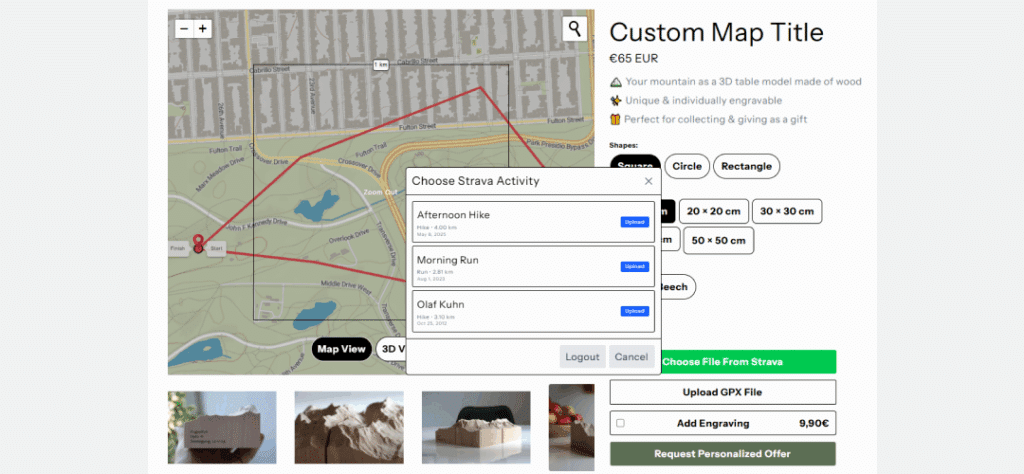This screenshot has width=1024, height=474.
Task: Choose the 20 × 20 cm size
Action: pos(713,211)
